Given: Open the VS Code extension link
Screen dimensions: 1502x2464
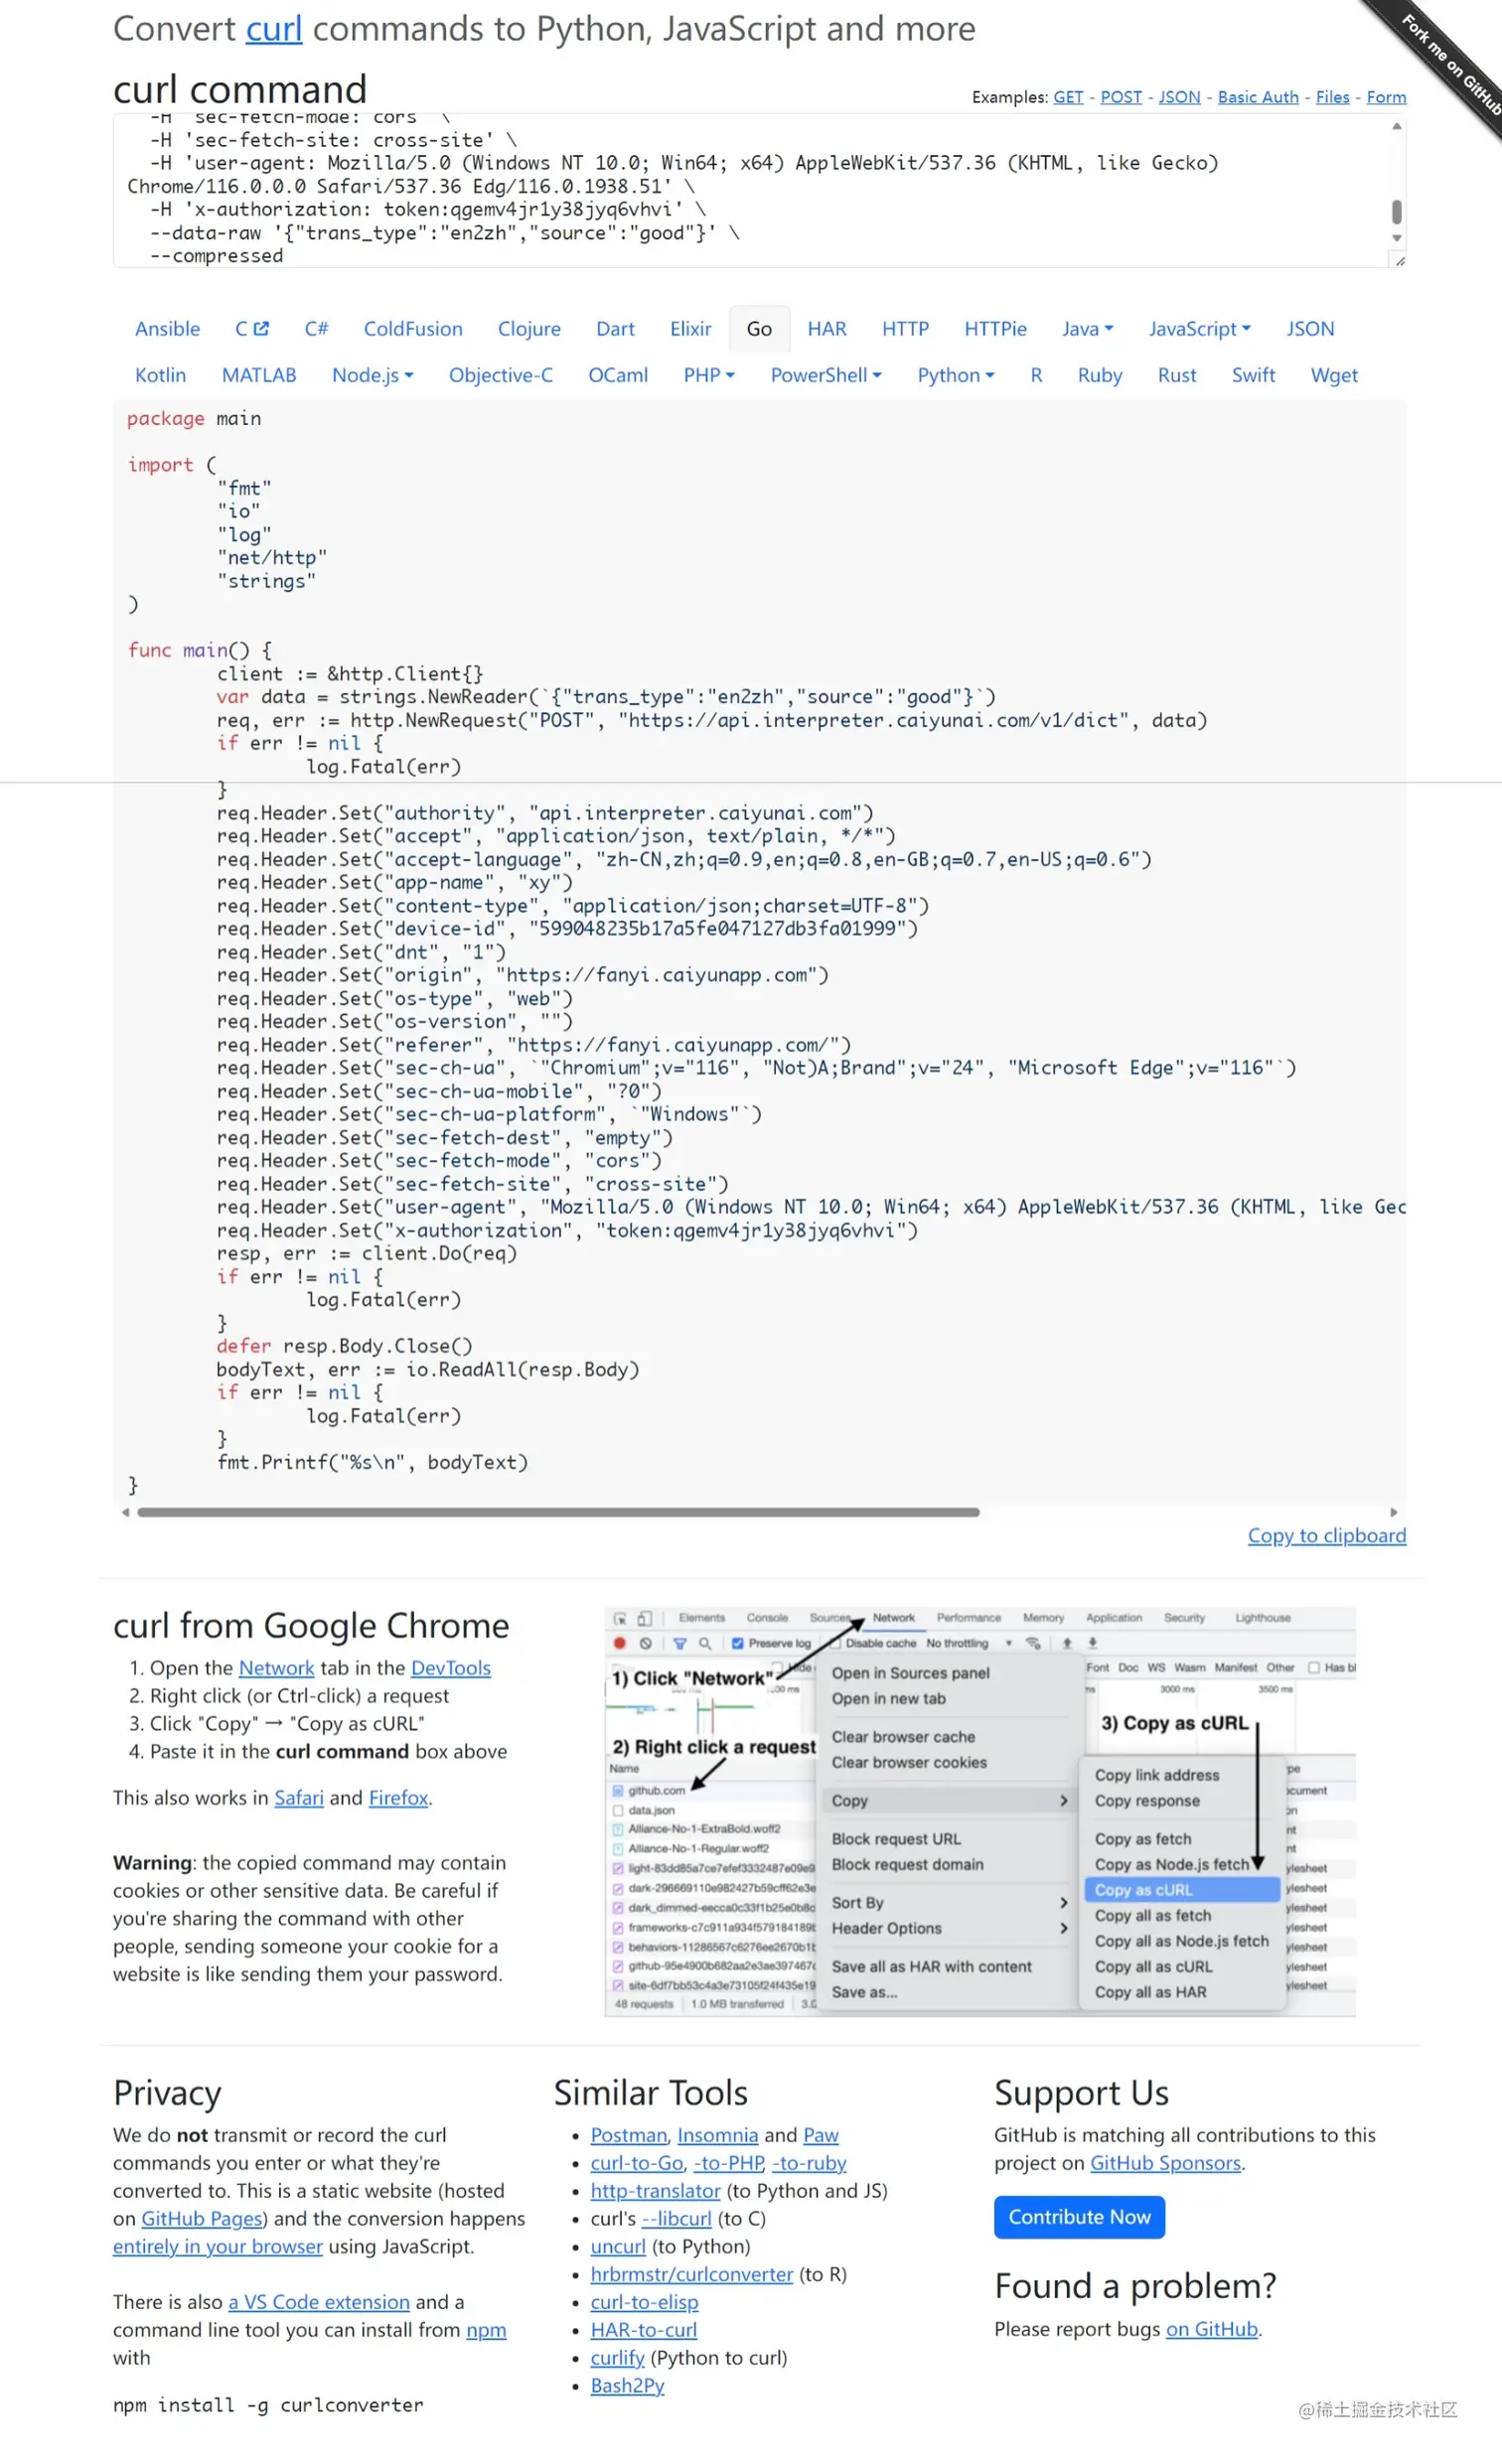Looking at the screenshot, I should pyautogui.click(x=319, y=2301).
